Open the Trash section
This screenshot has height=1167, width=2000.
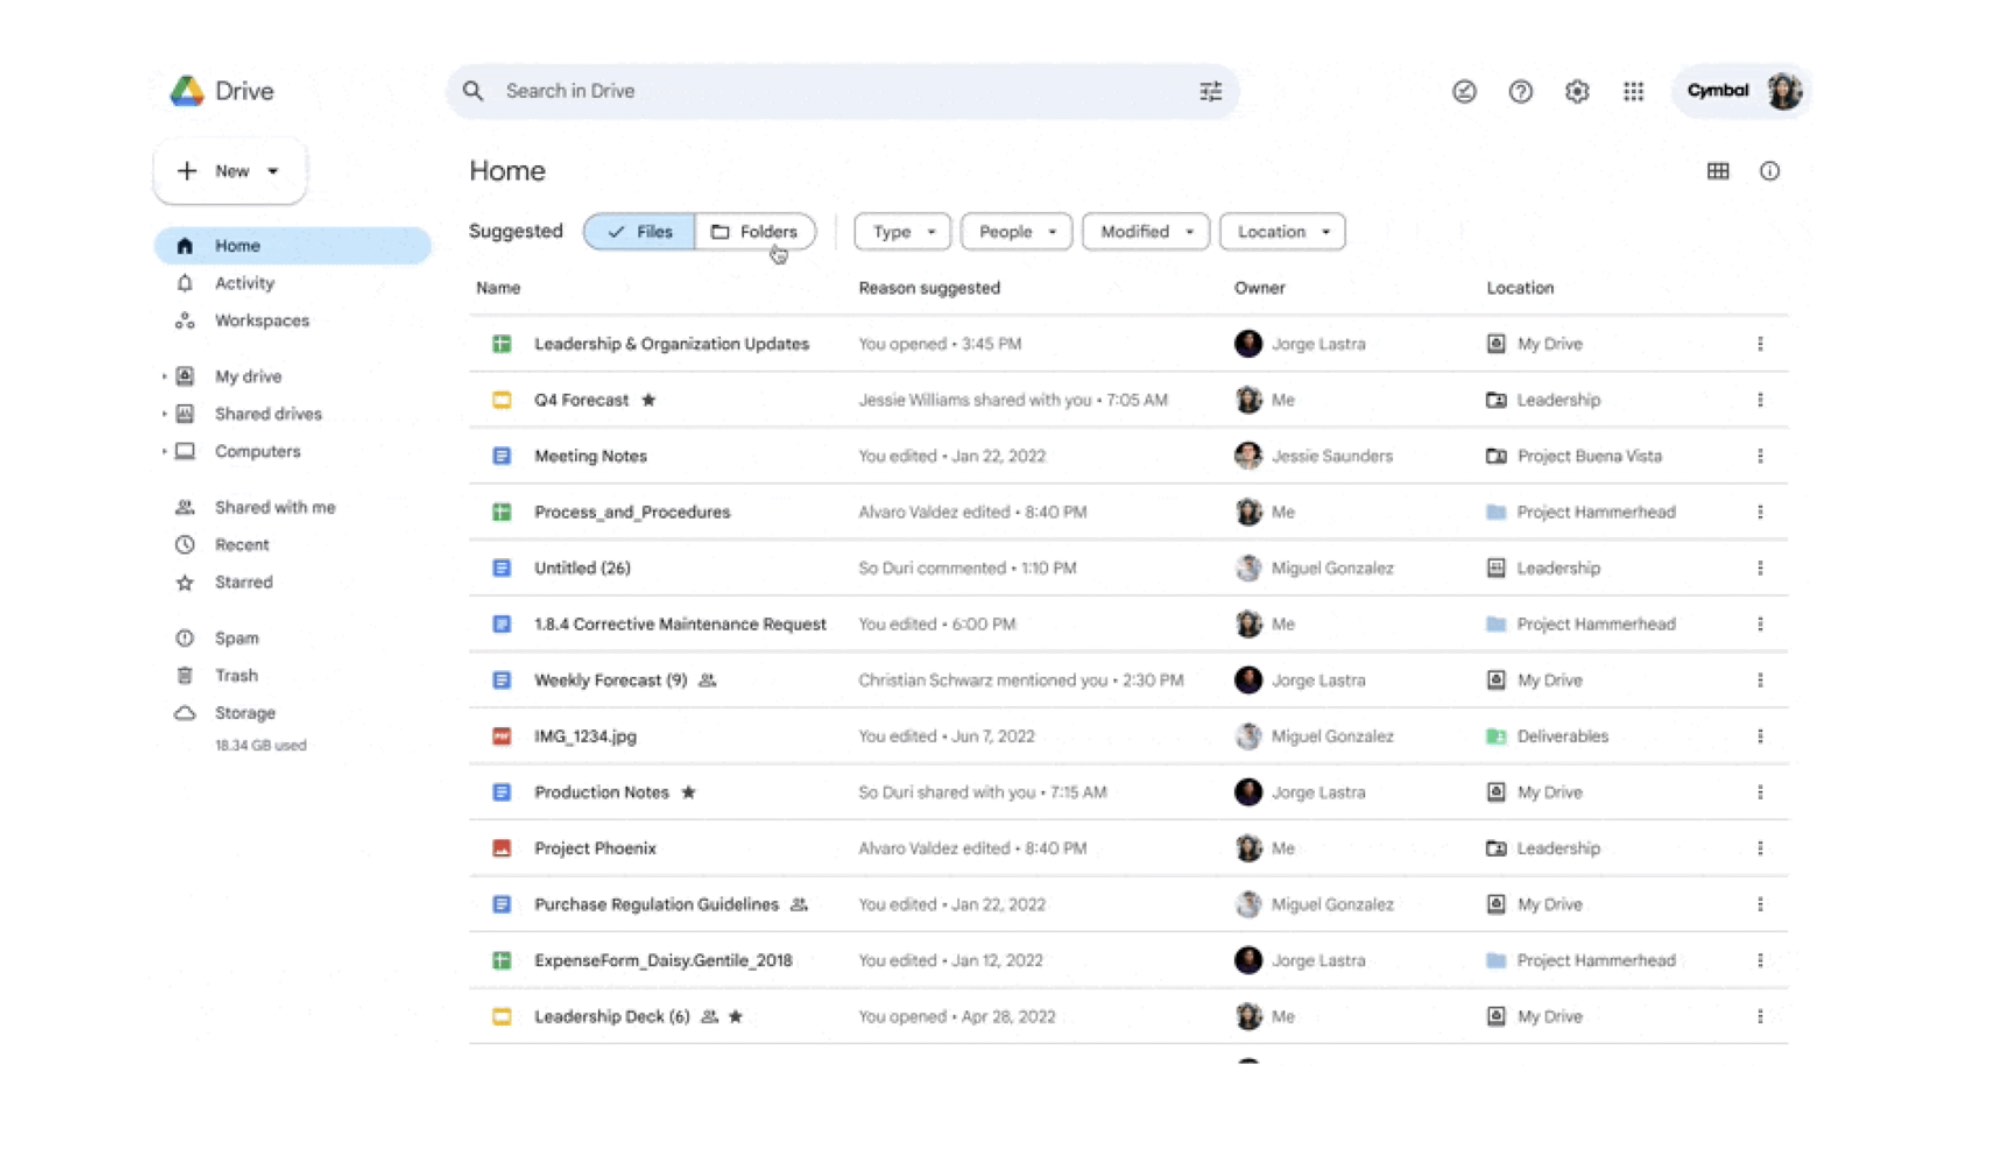point(236,675)
